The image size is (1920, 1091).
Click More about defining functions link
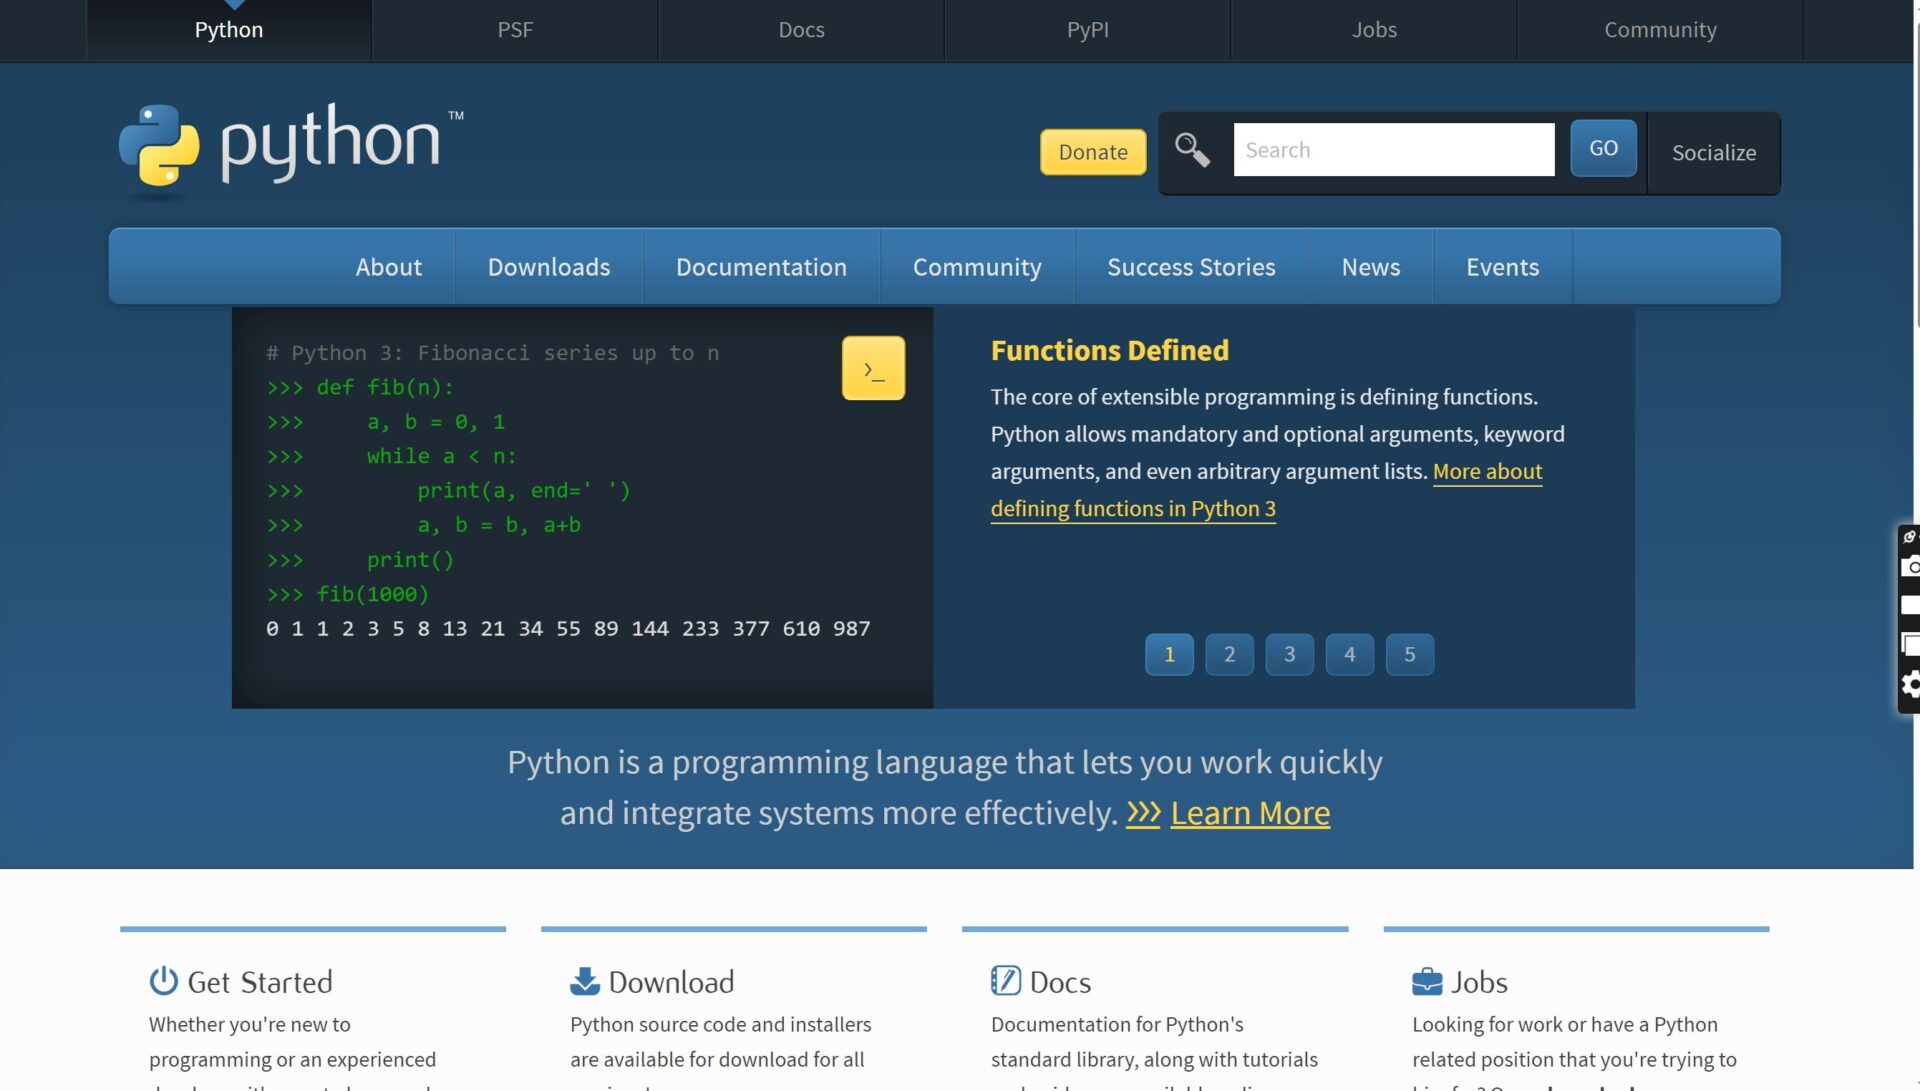(x=1265, y=491)
